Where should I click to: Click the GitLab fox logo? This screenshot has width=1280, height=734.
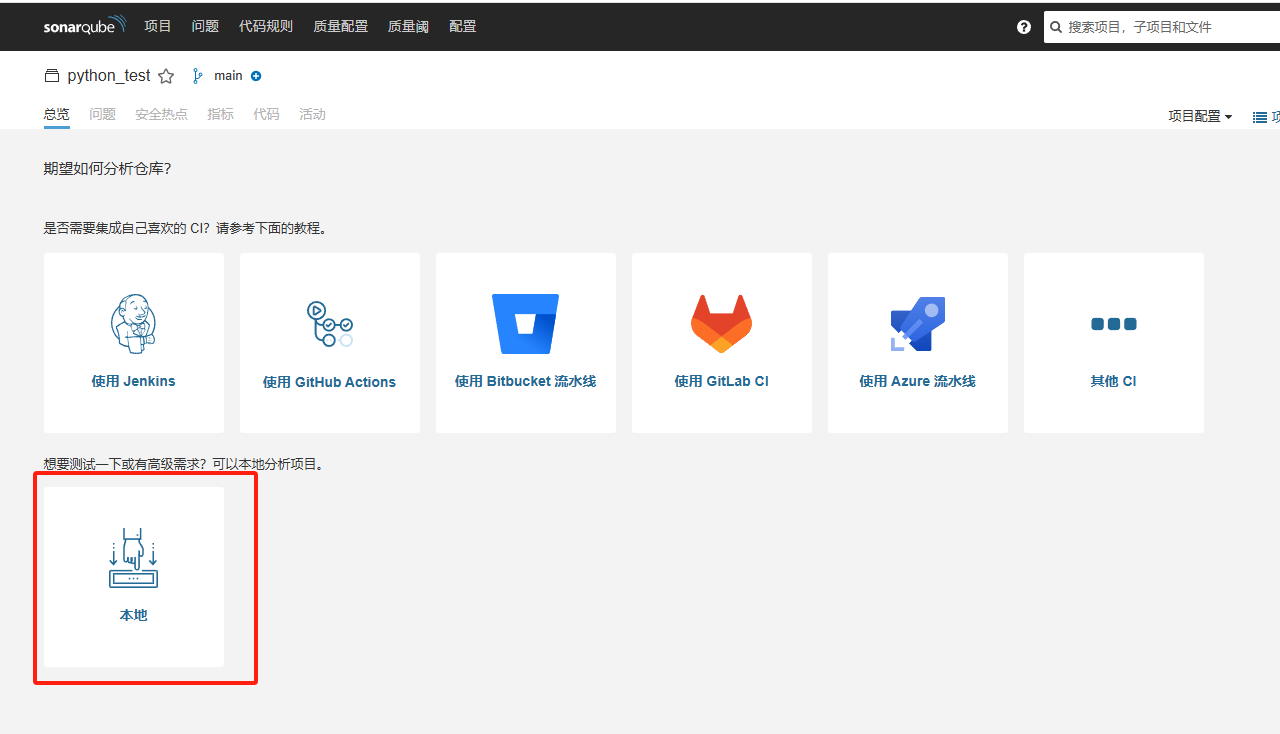[x=721, y=324]
